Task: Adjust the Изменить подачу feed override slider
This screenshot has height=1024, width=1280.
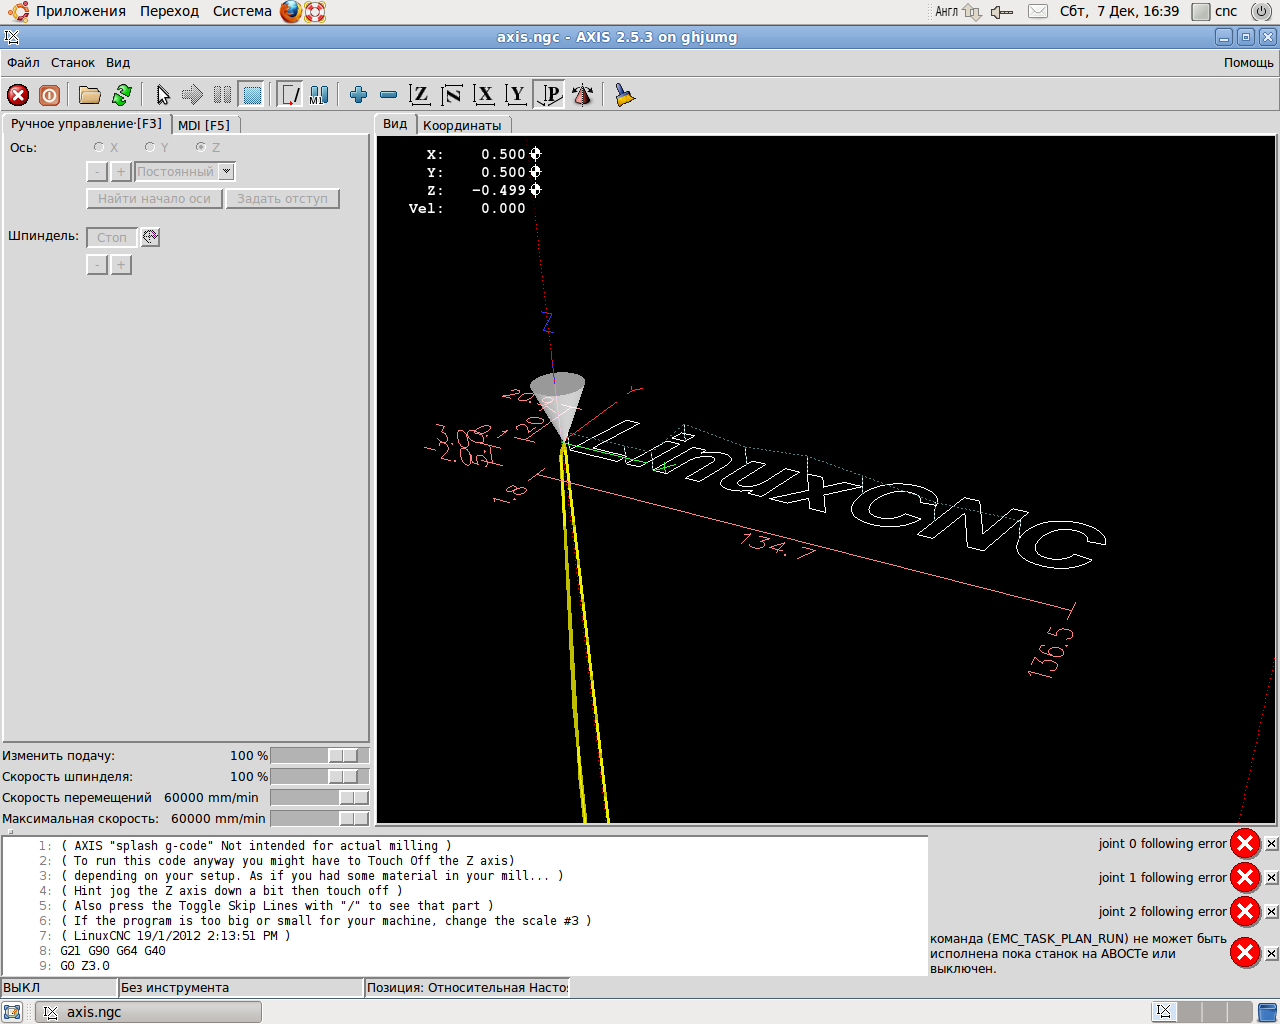Action: pos(343,756)
